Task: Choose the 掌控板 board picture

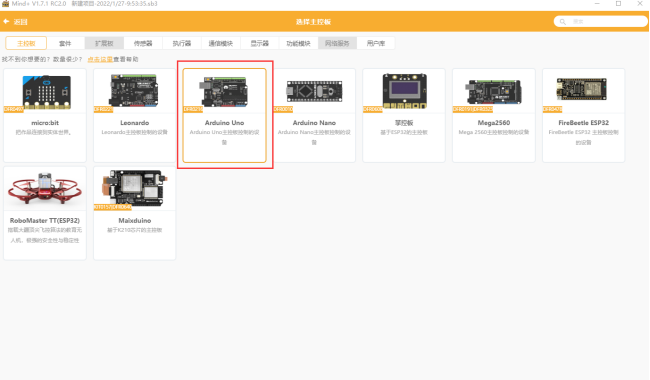Action: [x=404, y=91]
